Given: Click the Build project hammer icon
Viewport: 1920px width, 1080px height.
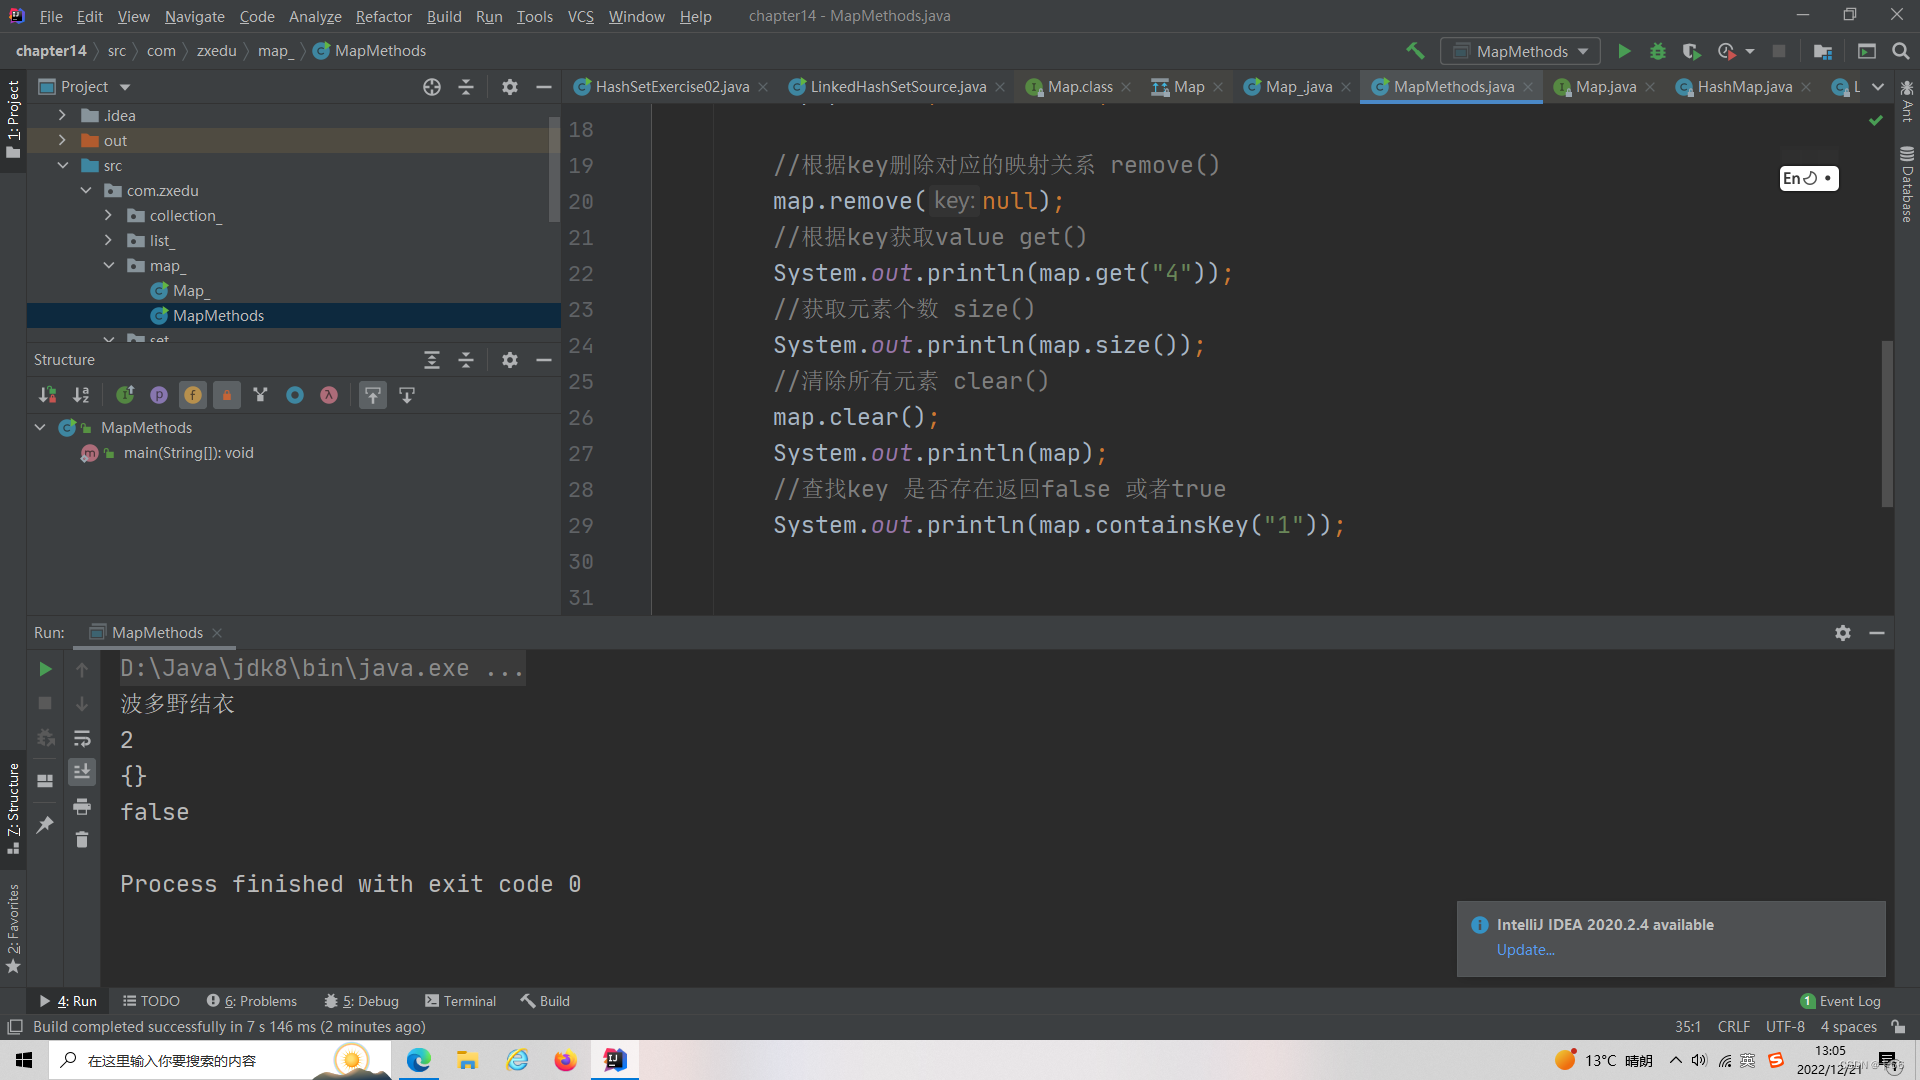Looking at the screenshot, I should [1415, 51].
